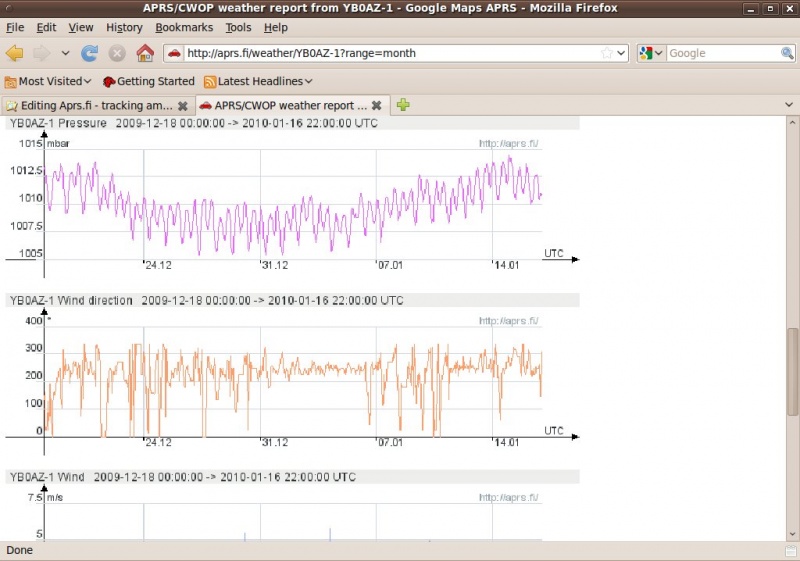Open recent pages history dropdown arrow
The height and width of the screenshot is (561, 800).
tap(66, 53)
